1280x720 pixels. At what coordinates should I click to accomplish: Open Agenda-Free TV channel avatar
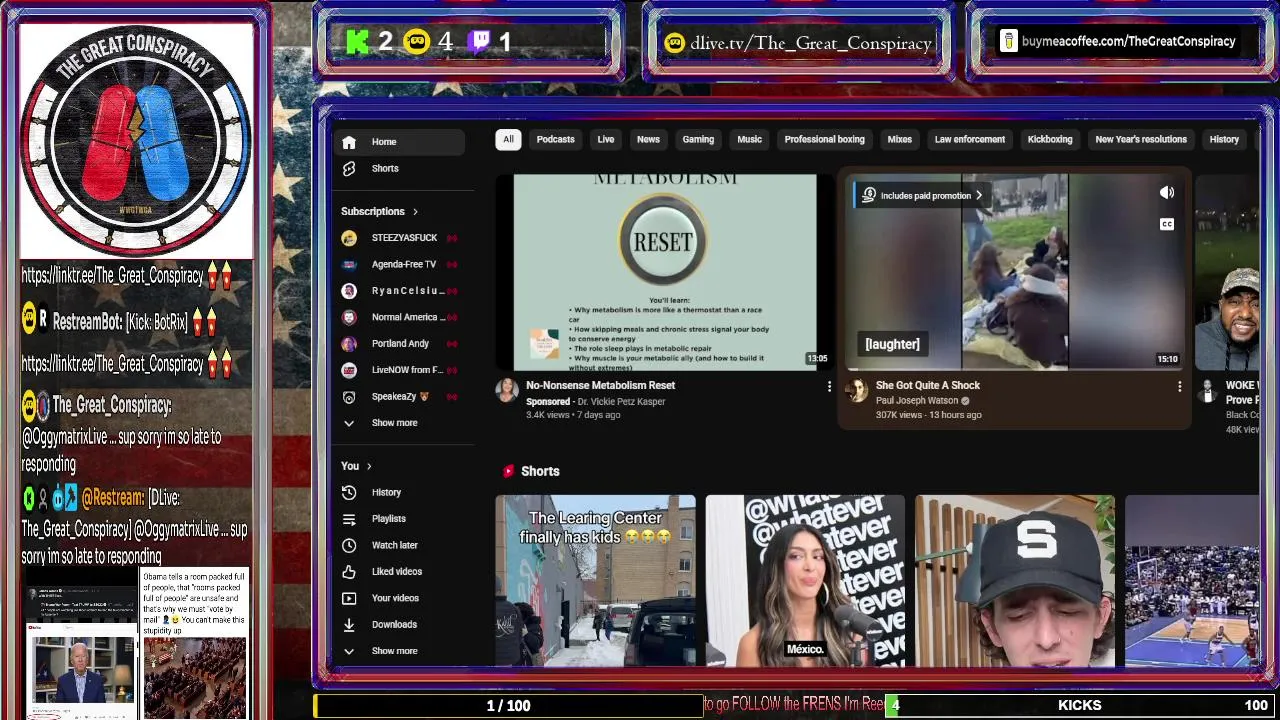pyautogui.click(x=349, y=265)
